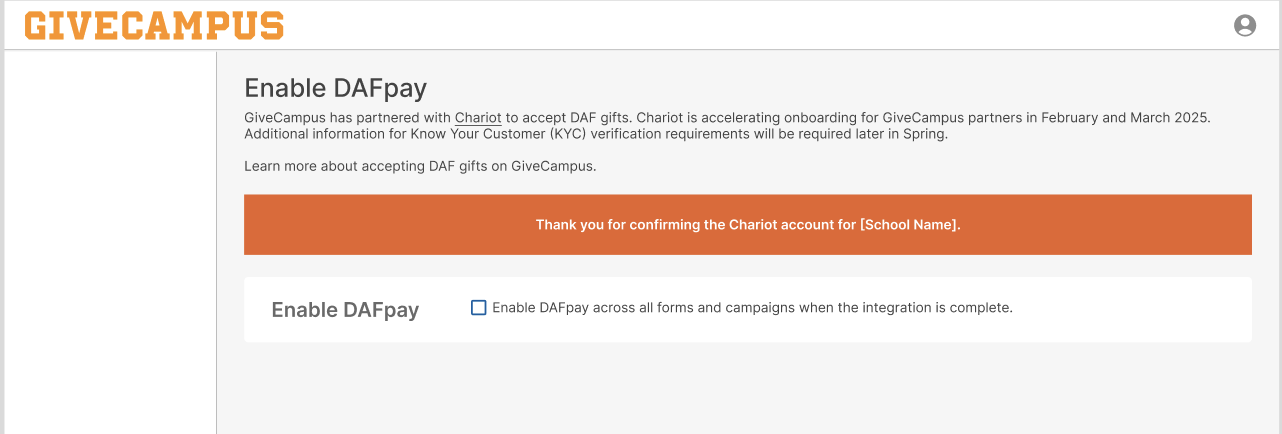
Task: Click the Enable DAFpay label inside card
Action: (x=345, y=310)
